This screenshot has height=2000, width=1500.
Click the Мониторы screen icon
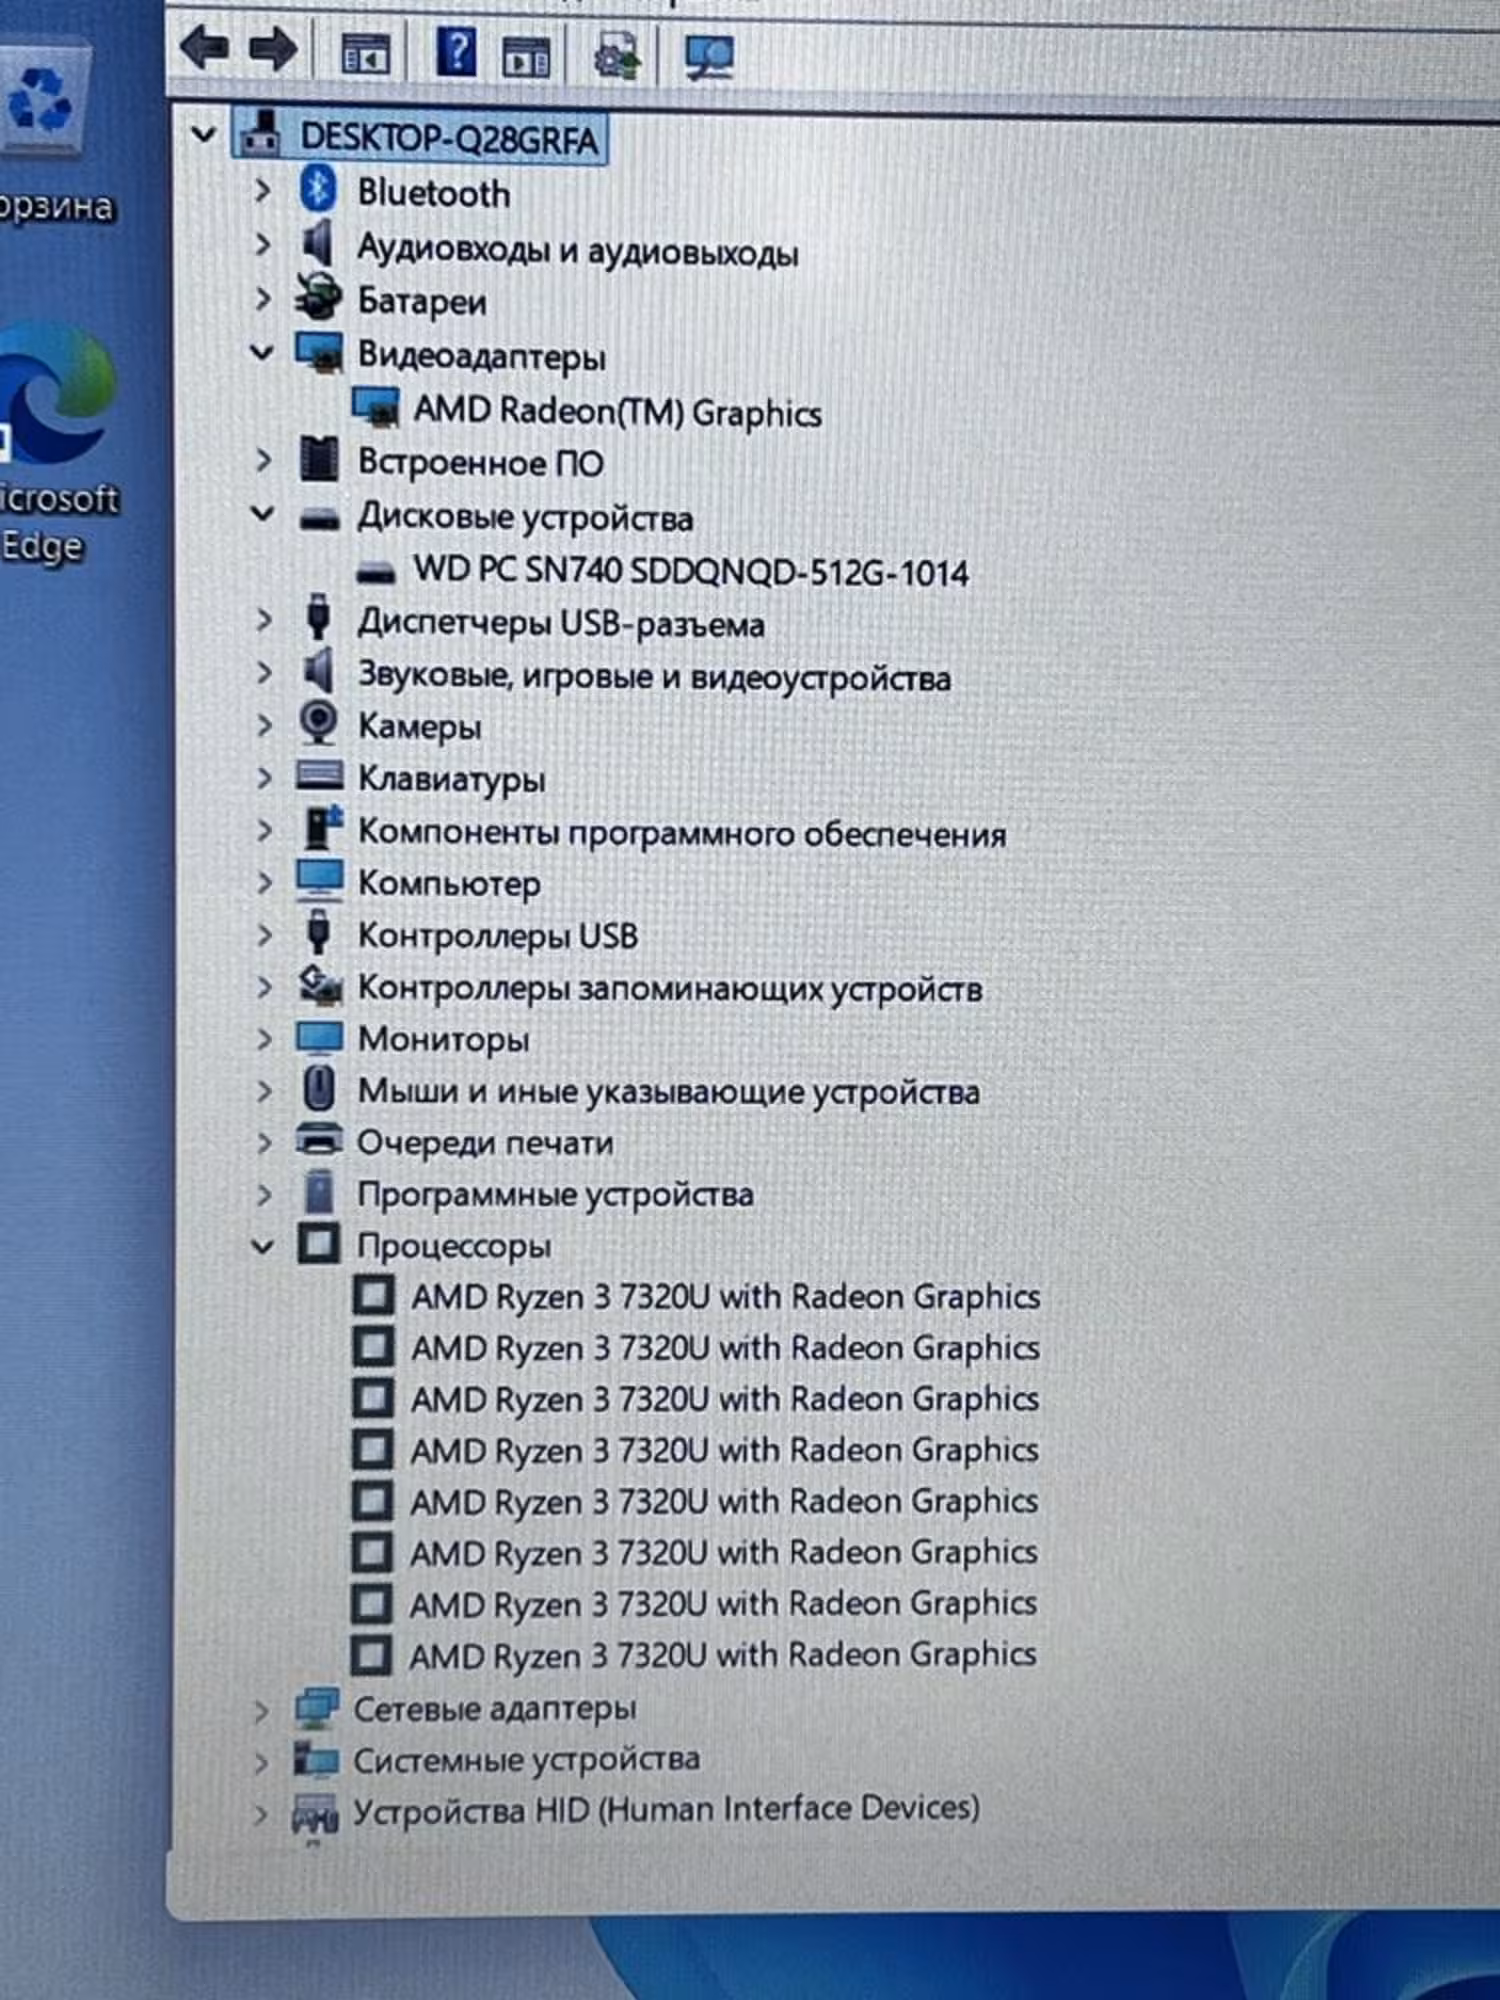320,1037
